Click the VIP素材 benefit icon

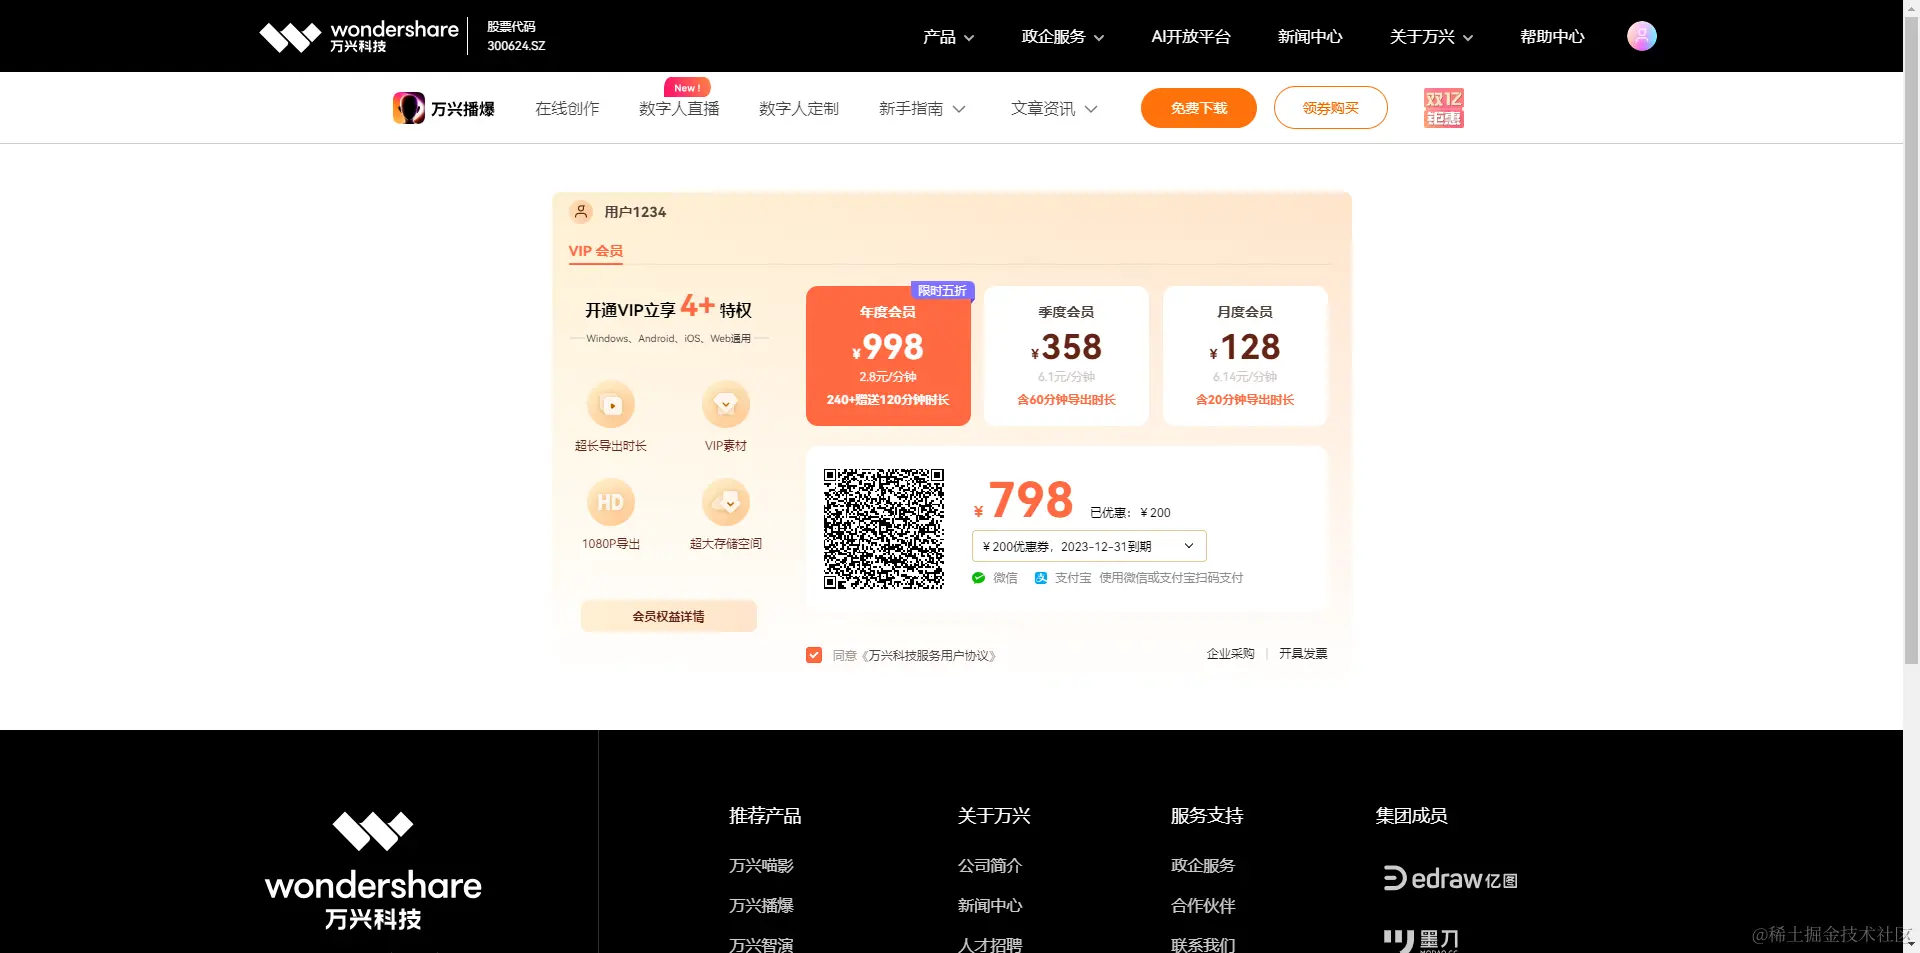tap(726, 405)
